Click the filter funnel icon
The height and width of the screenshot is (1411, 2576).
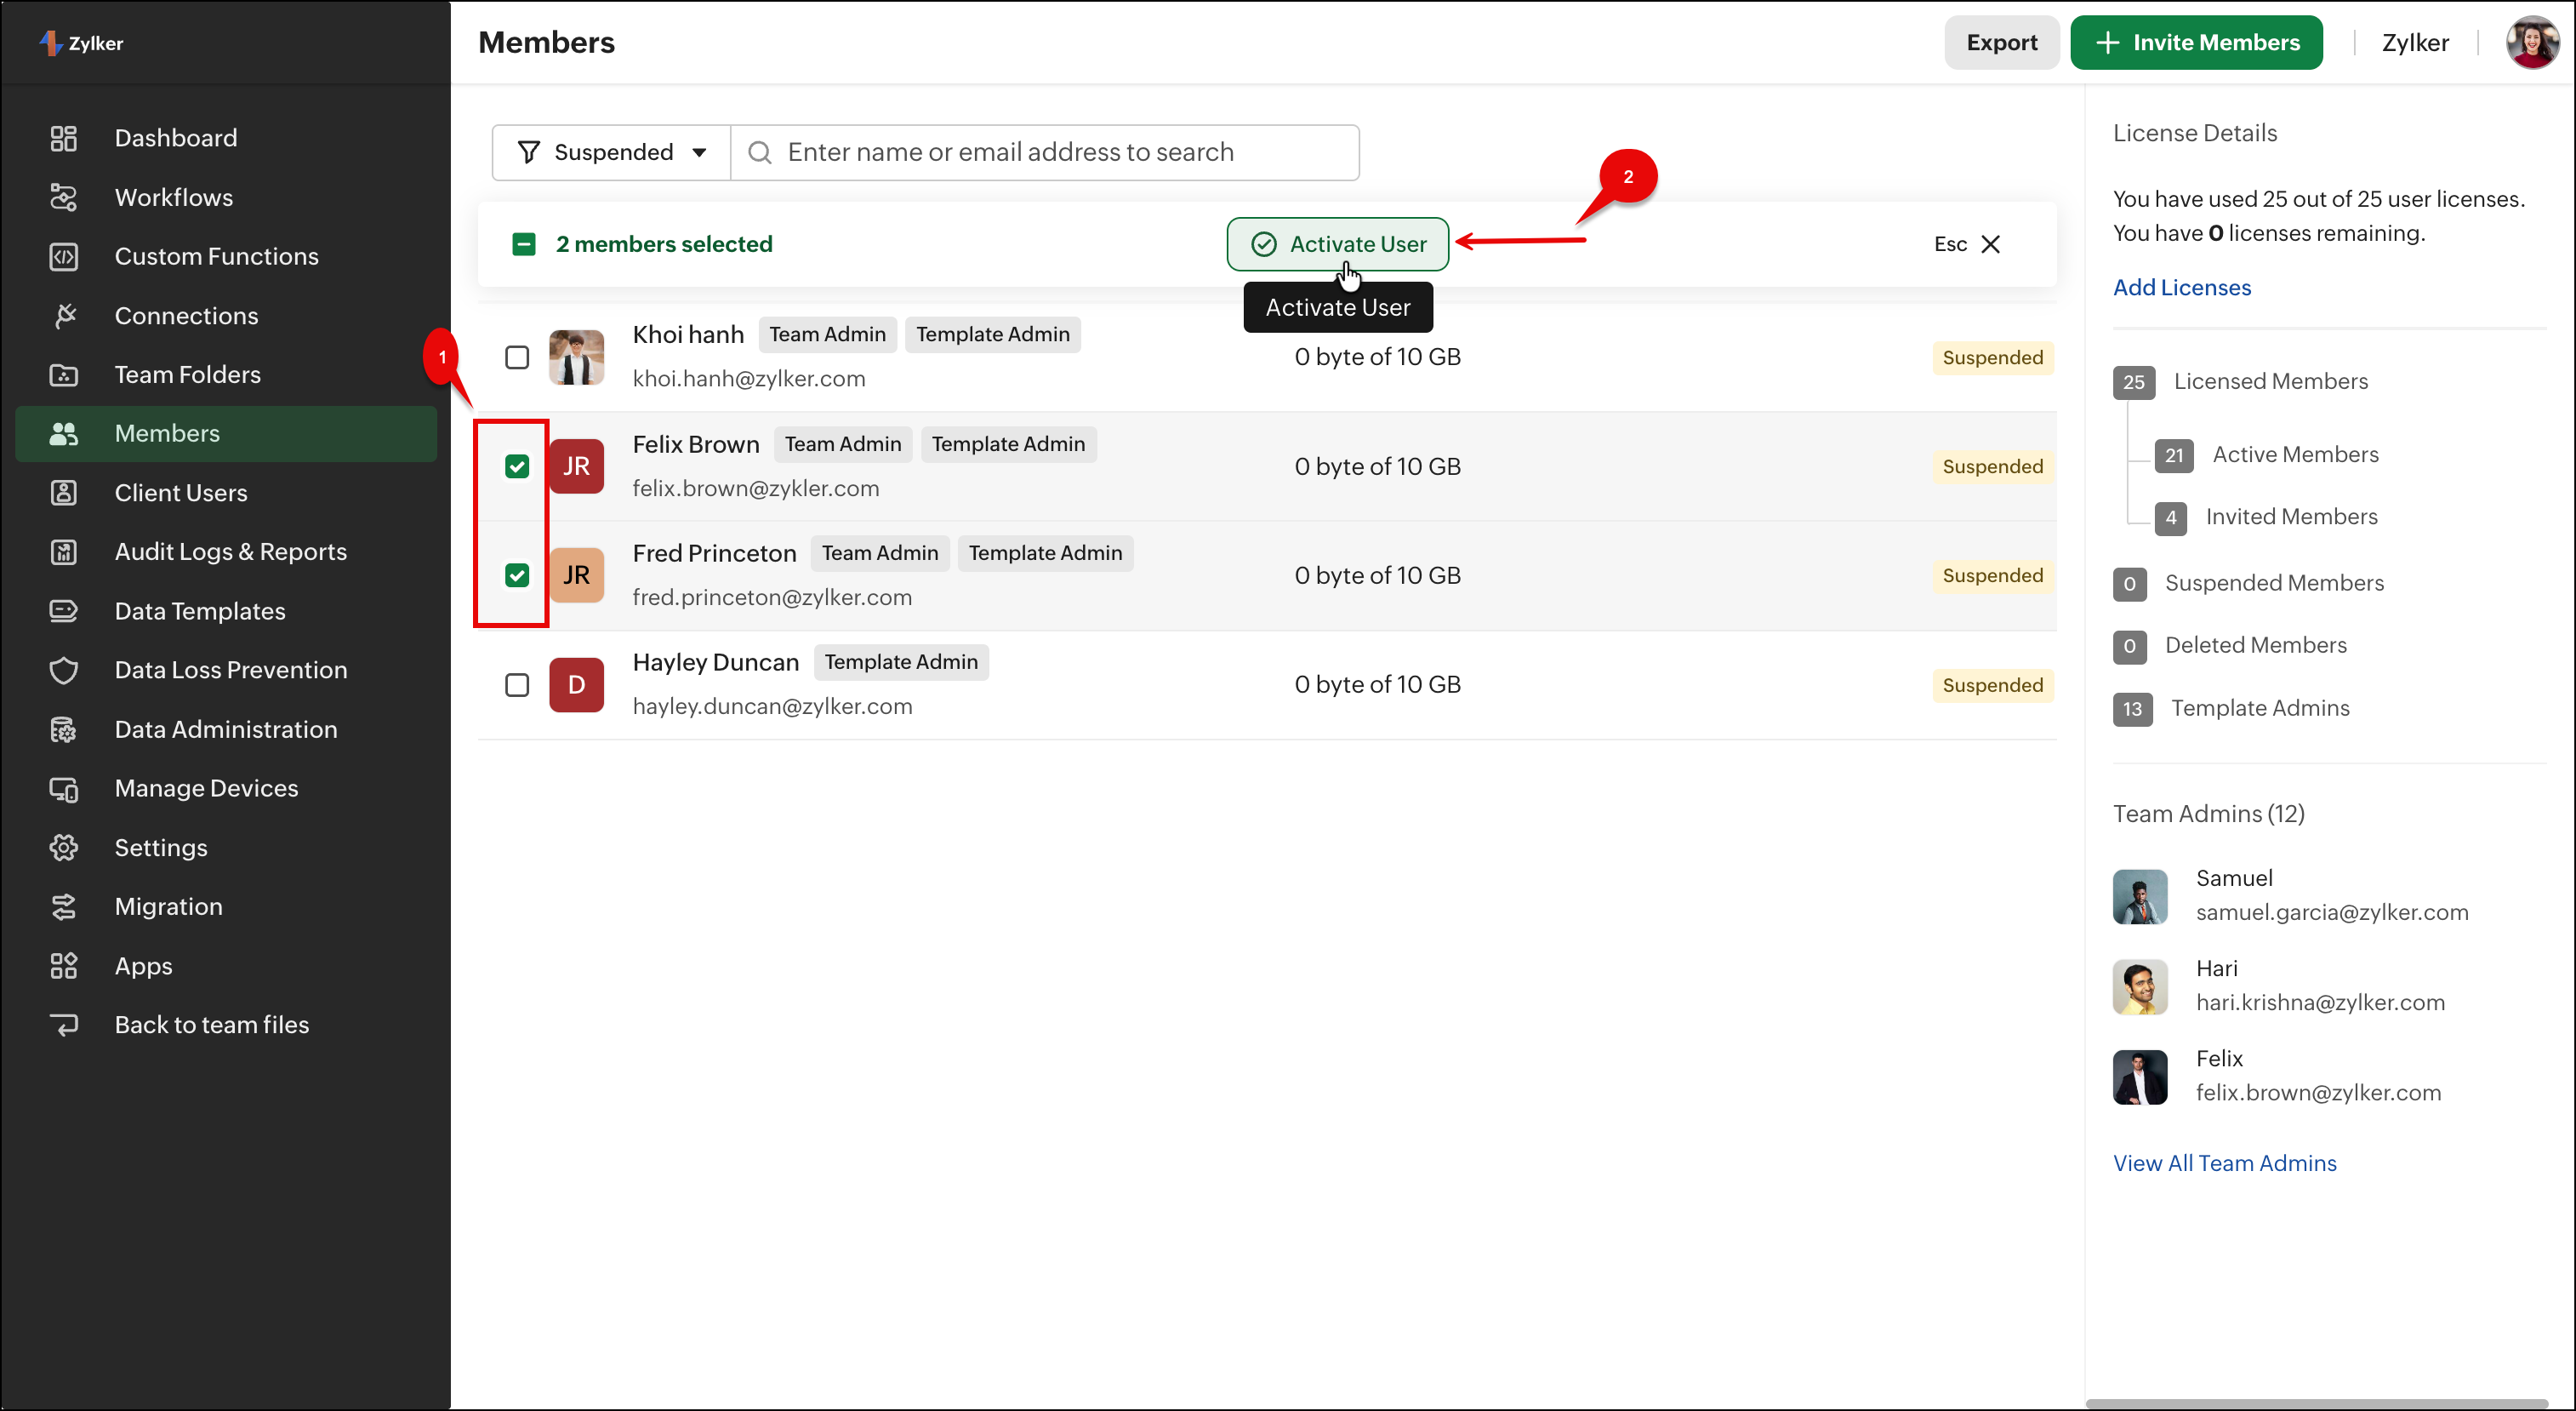click(x=529, y=152)
